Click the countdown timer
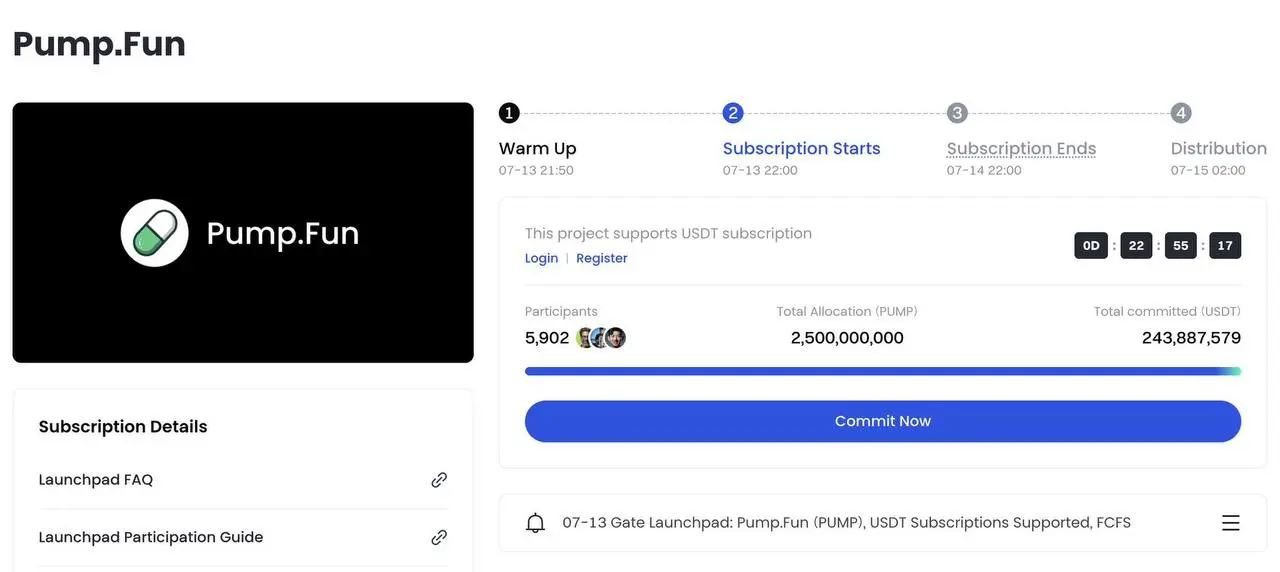 pos(1157,245)
